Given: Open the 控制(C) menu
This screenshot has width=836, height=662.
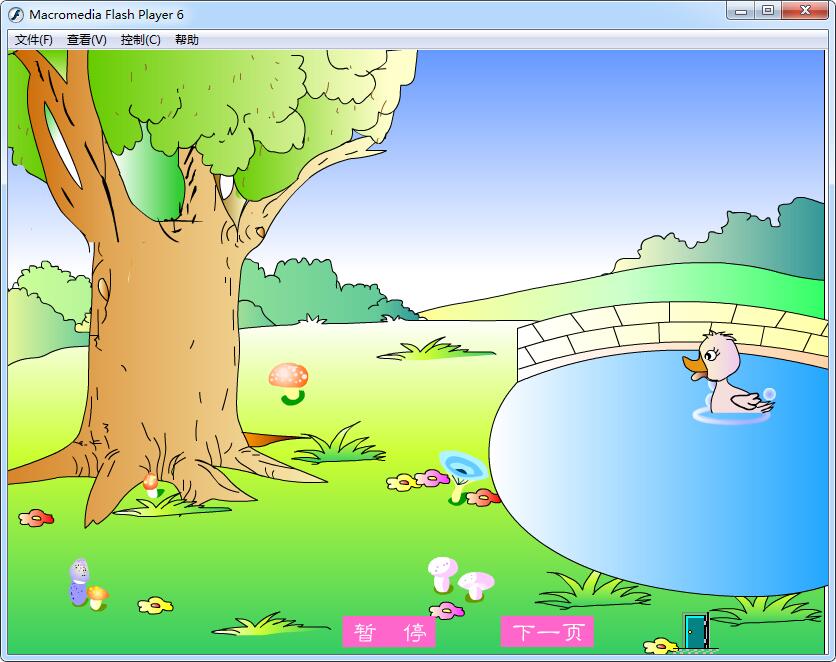Looking at the screenshot, I should click(x=140, y=40).
